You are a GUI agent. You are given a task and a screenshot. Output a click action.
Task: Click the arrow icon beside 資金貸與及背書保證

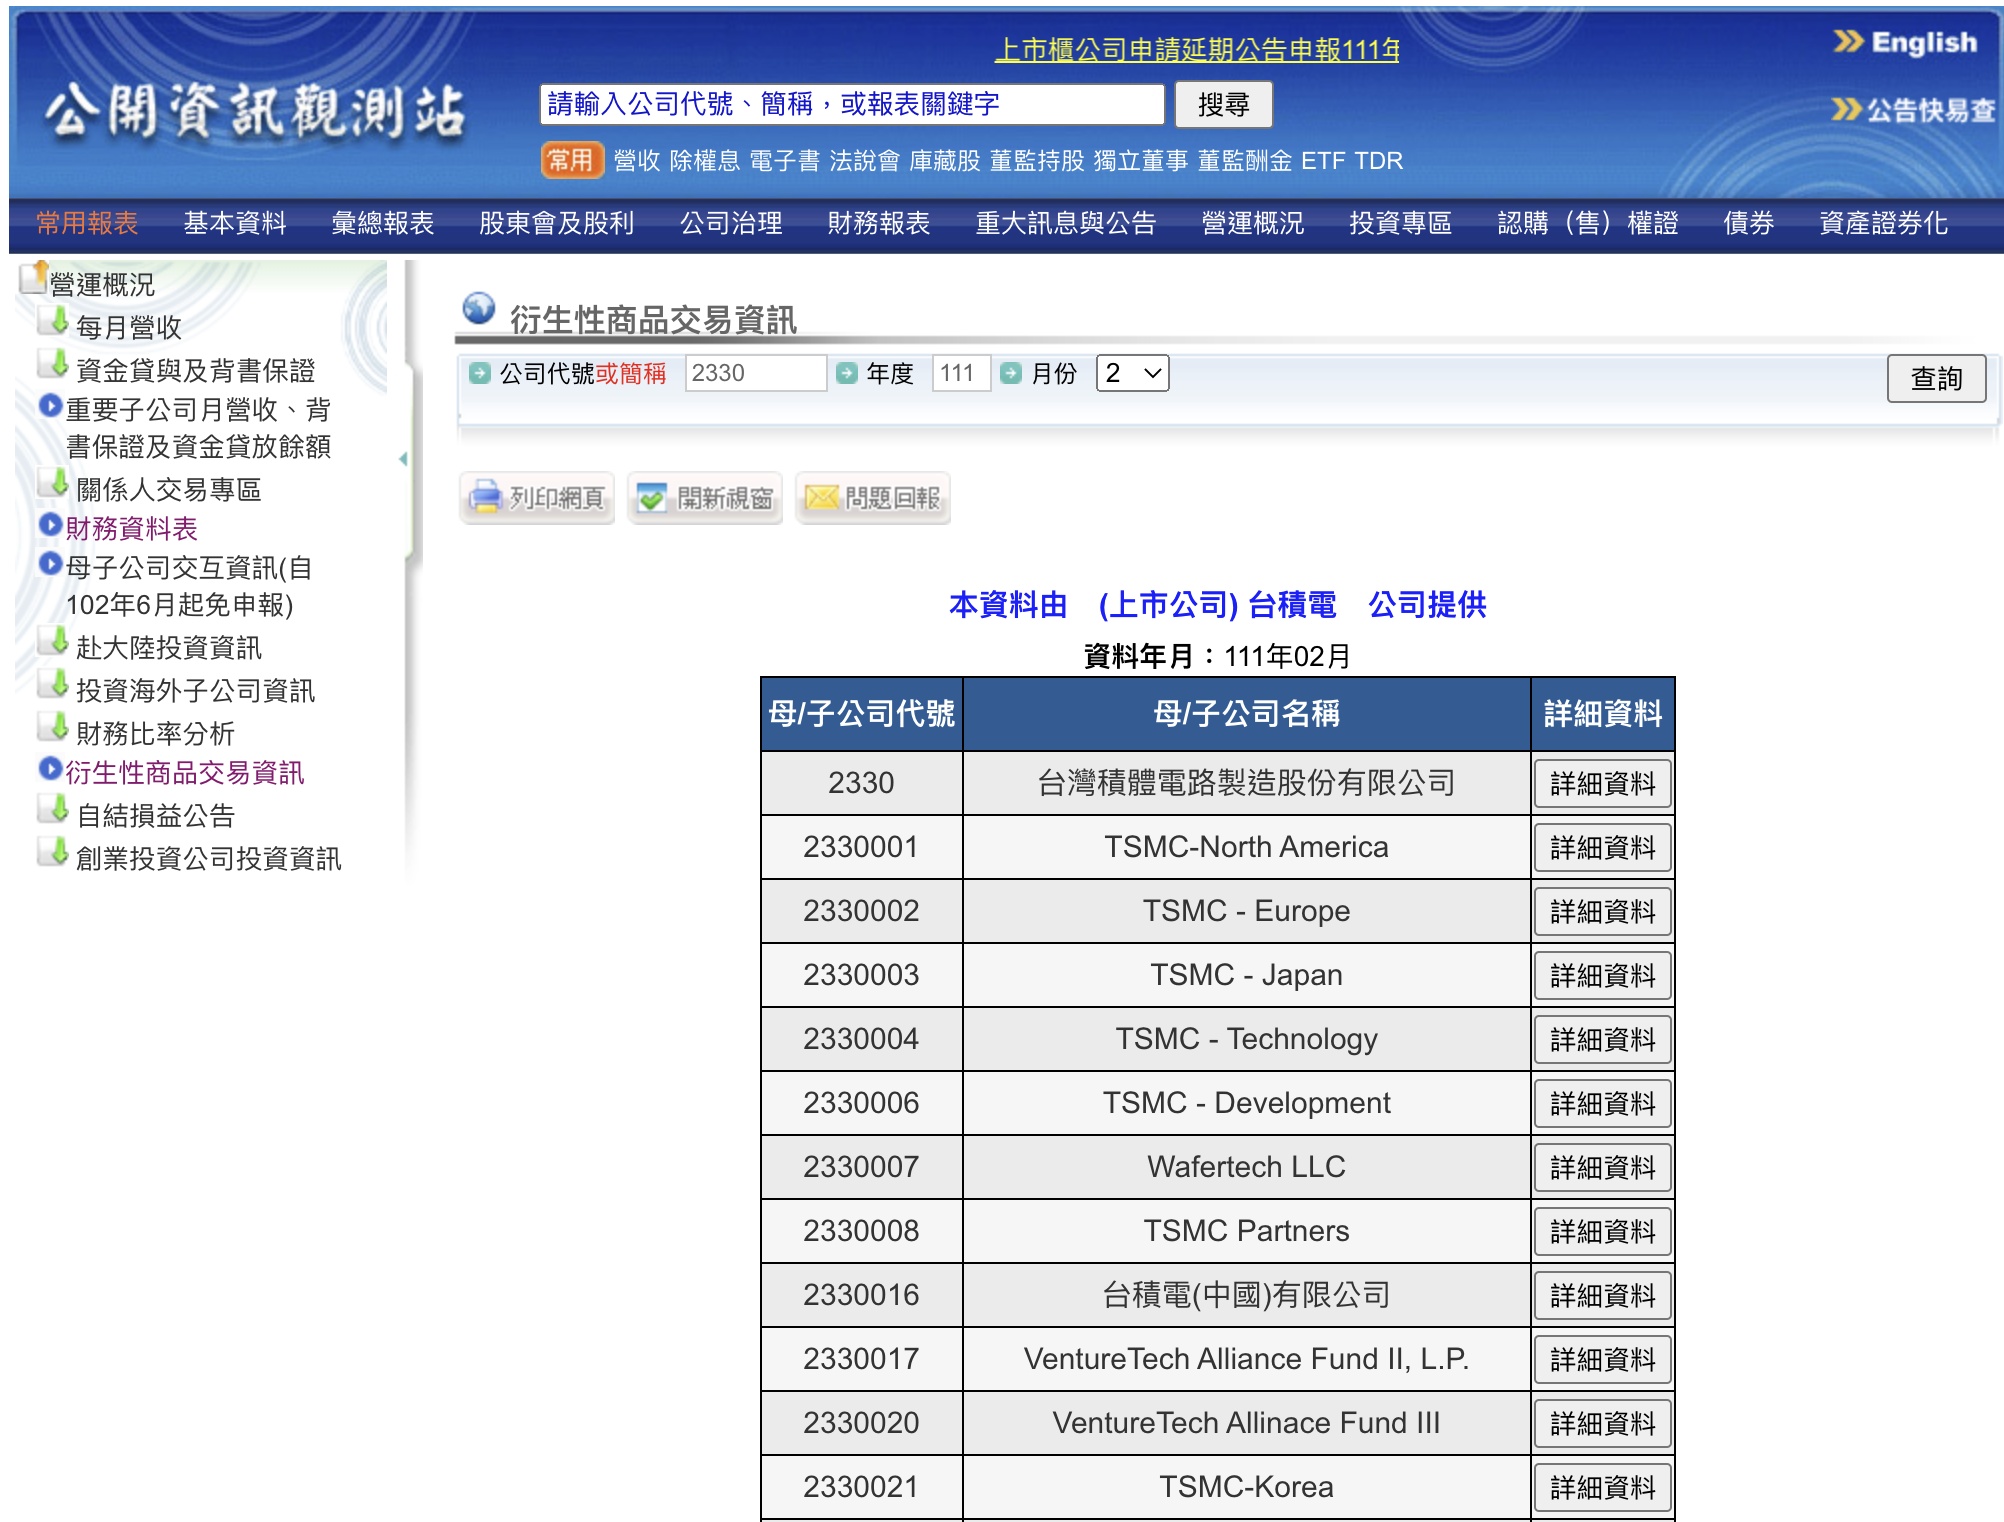click(53, 364)
